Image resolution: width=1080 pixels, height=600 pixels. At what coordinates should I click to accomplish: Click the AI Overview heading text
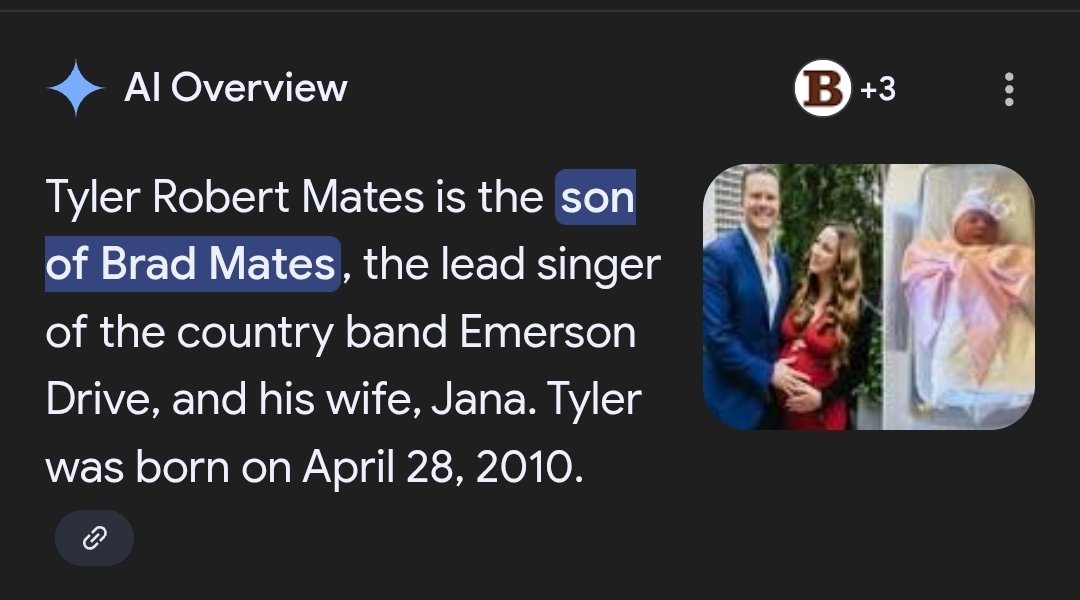click(x=236, y=89)
